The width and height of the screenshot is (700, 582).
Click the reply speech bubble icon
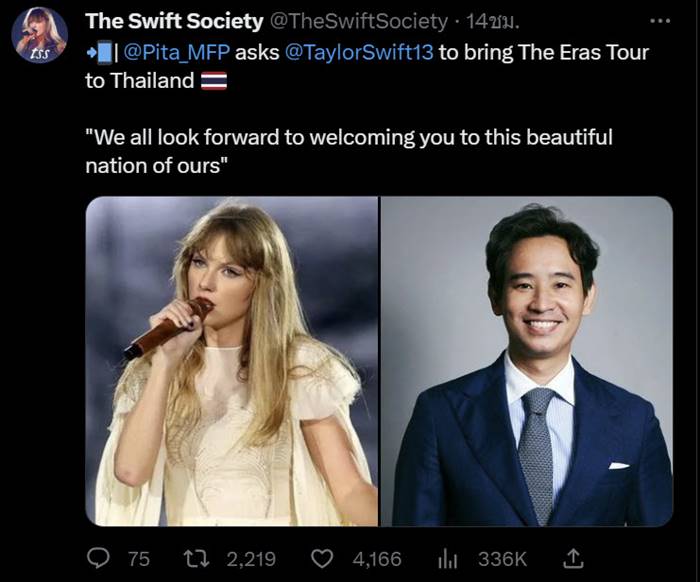click(x=100, y=557)
